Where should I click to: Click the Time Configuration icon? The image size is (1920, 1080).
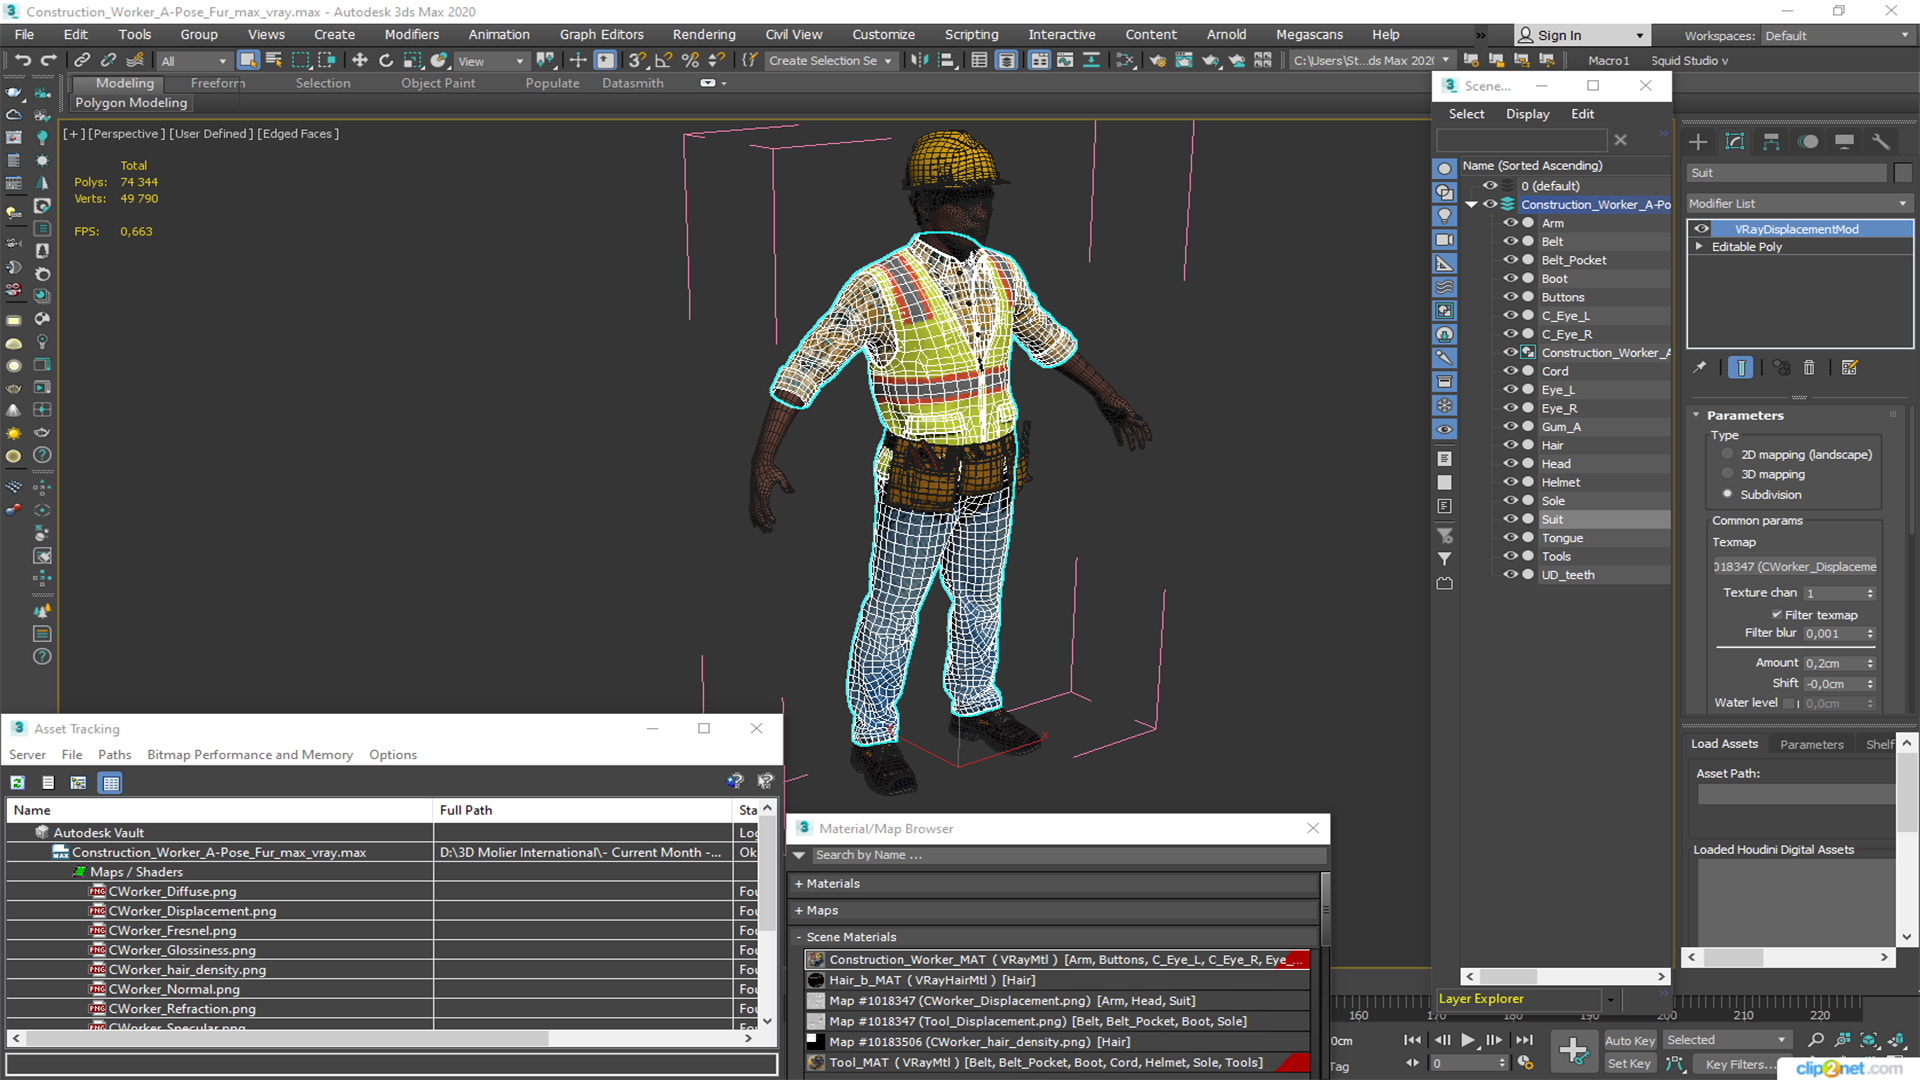(1525, 1063)
